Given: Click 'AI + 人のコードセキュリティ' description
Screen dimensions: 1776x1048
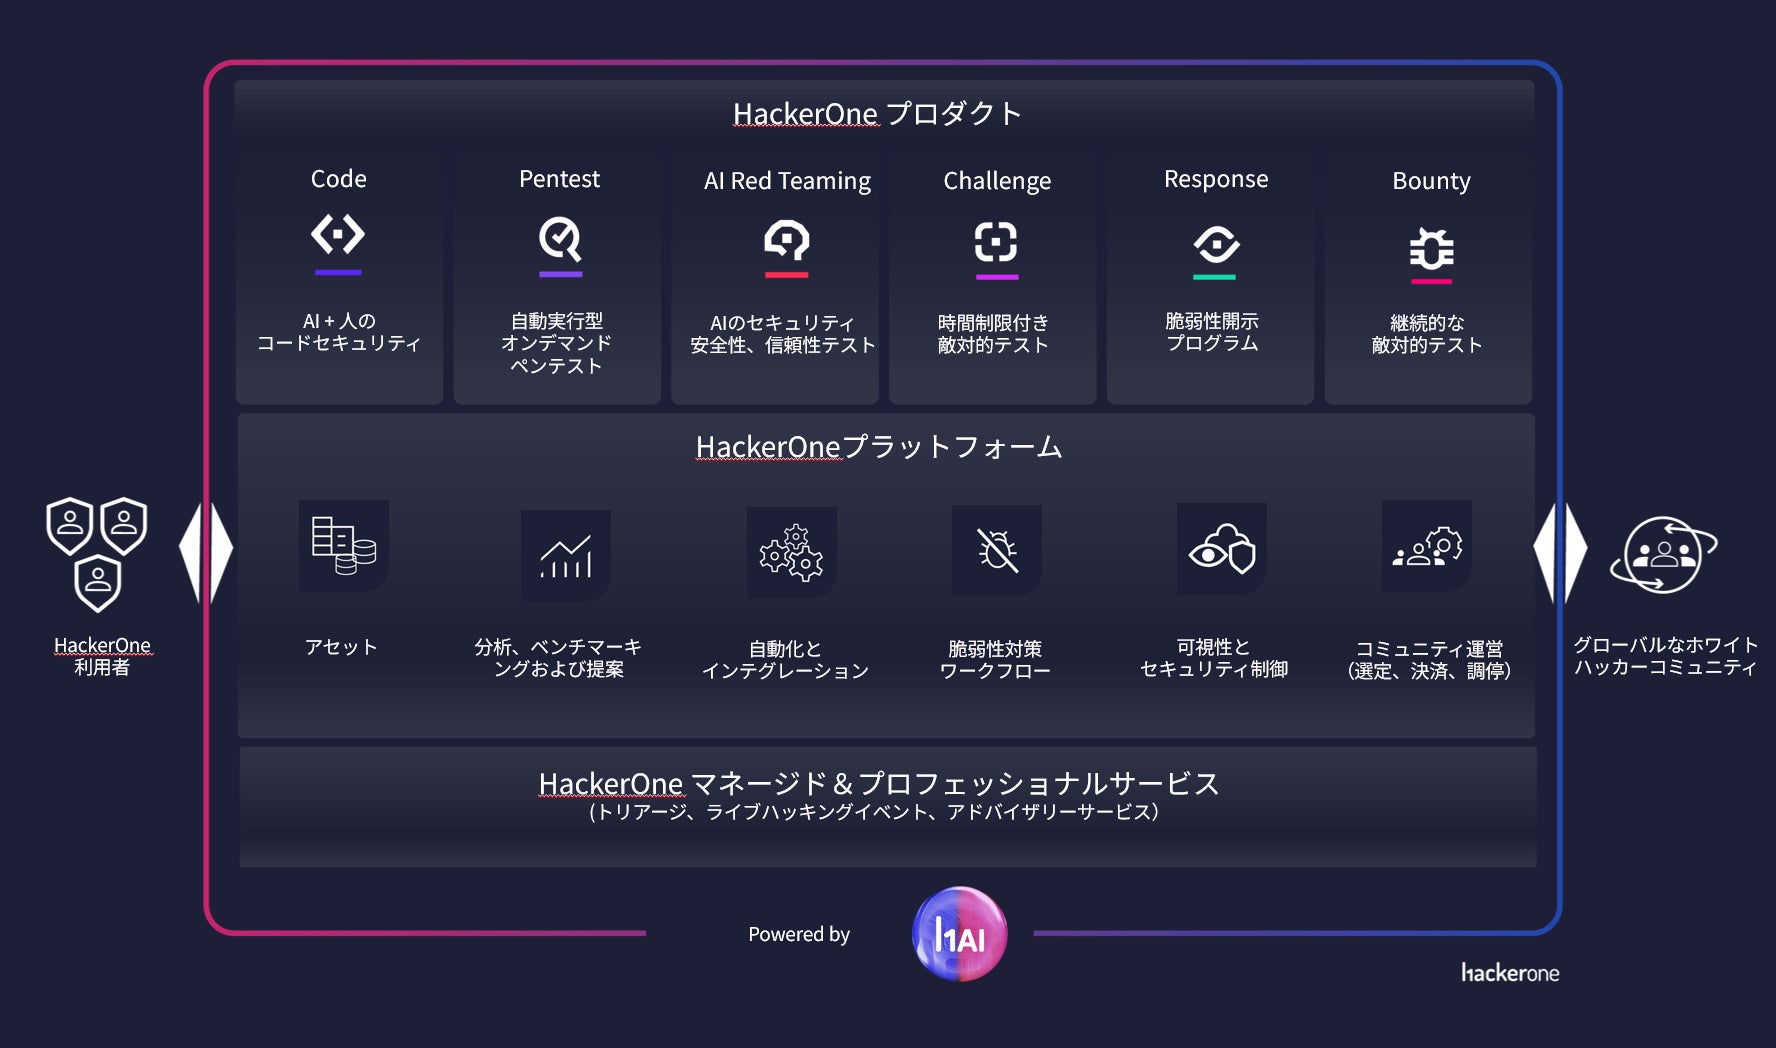Looking at the screenshot, I should [x=339, y=332].
